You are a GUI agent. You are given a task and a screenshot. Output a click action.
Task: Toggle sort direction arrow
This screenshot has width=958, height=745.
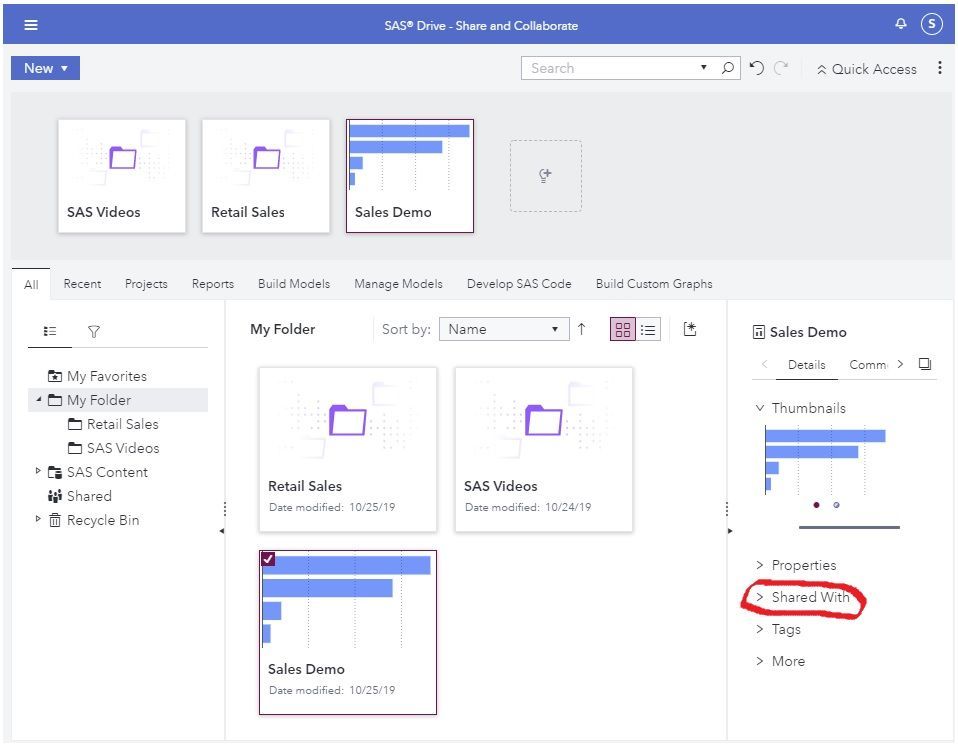(582, 329)
